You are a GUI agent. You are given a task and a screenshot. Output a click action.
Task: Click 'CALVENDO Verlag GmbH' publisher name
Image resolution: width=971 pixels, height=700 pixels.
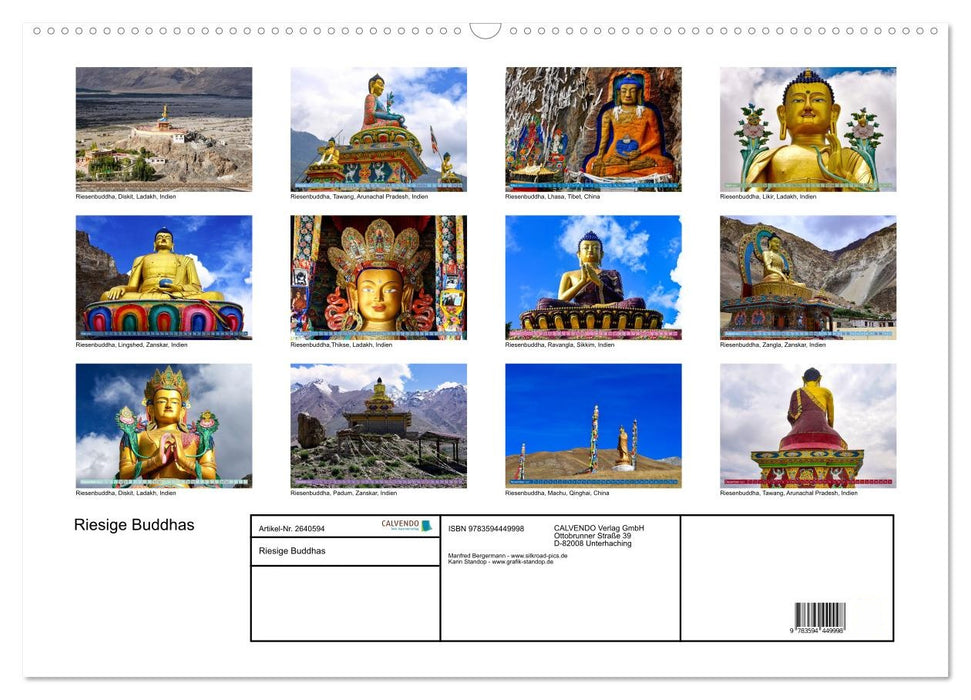tap(599, 528)
